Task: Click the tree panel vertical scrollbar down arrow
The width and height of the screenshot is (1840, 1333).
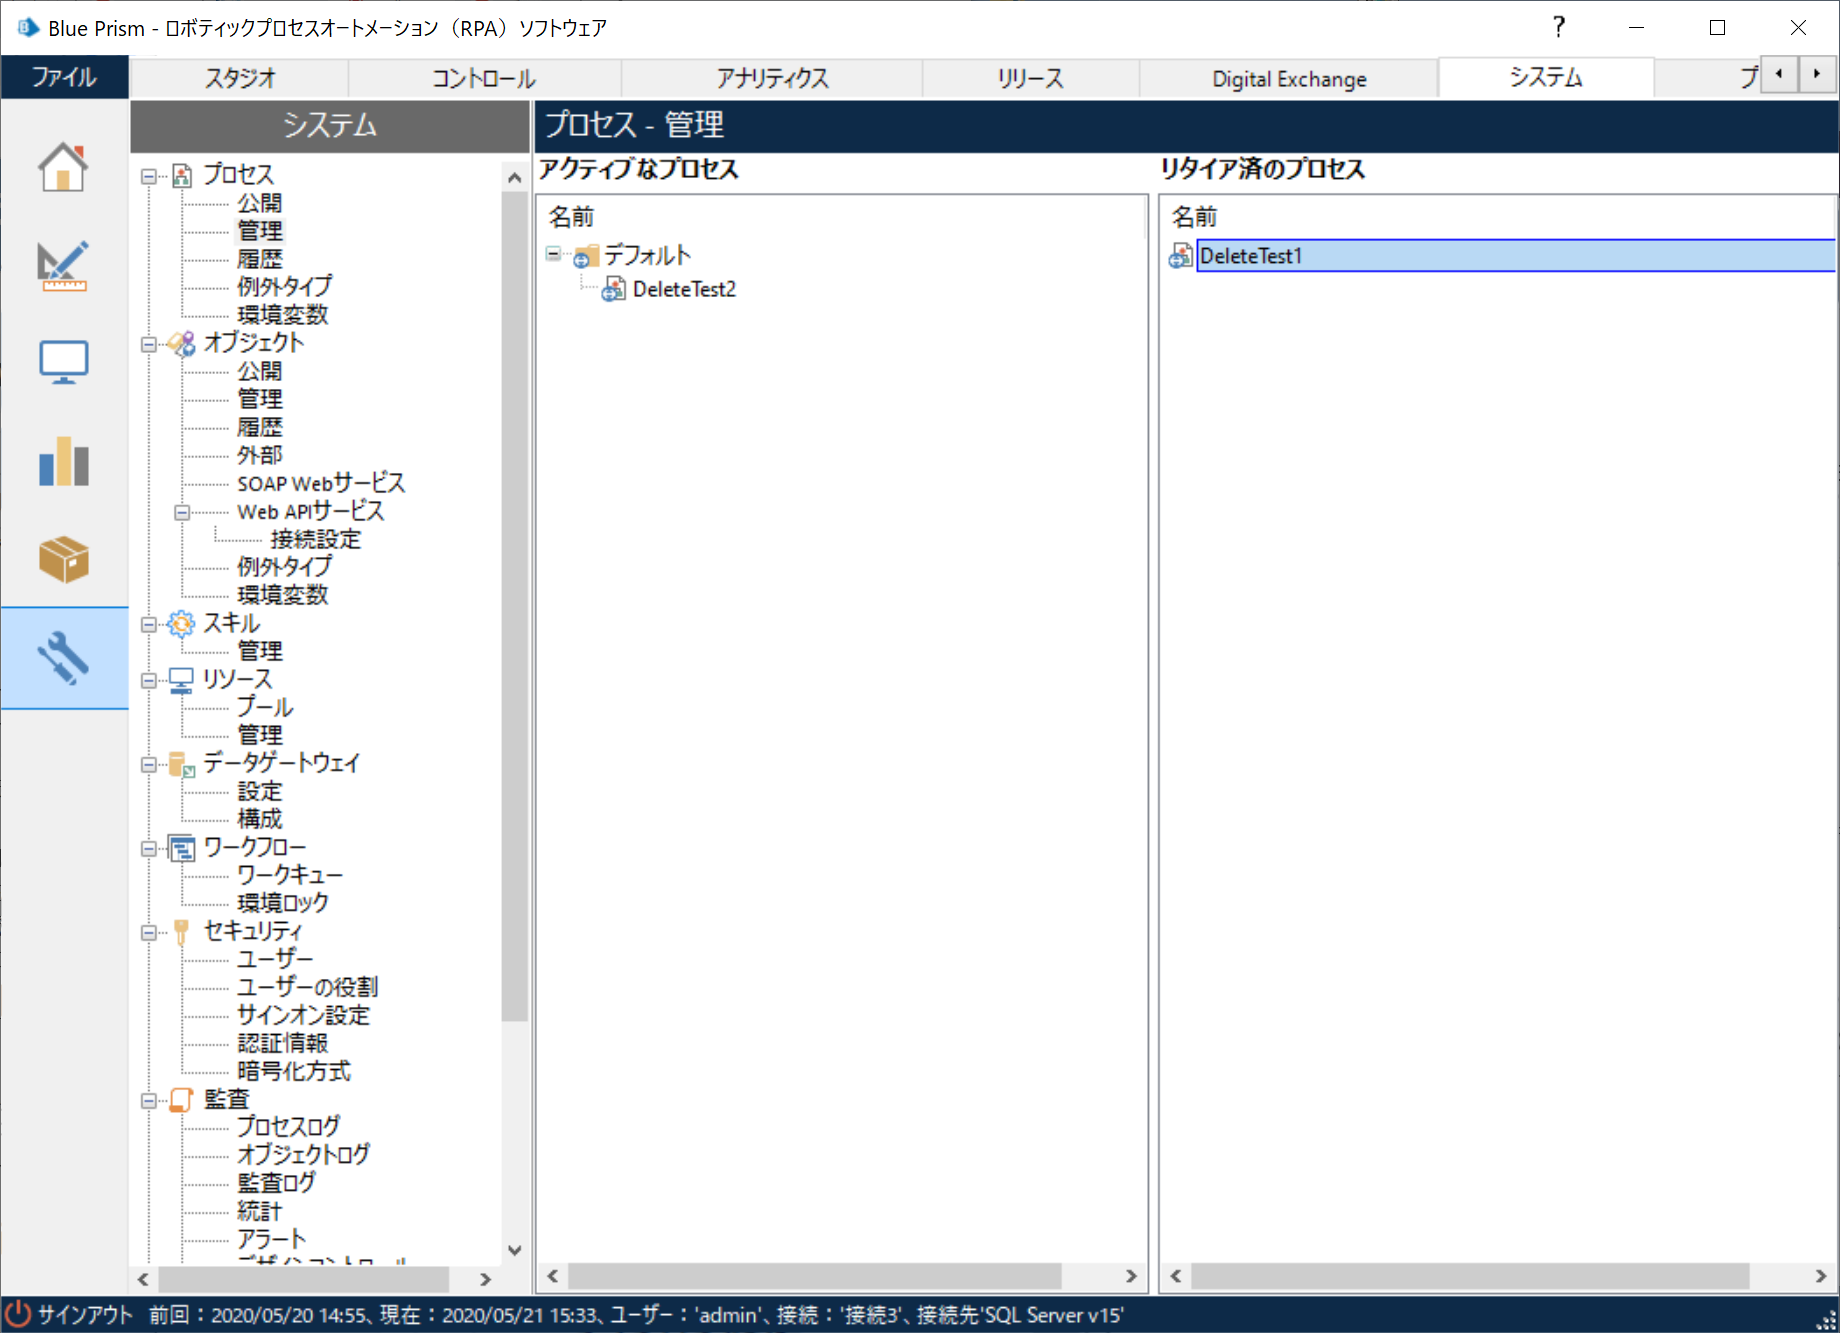Action: click(514, 1250)
